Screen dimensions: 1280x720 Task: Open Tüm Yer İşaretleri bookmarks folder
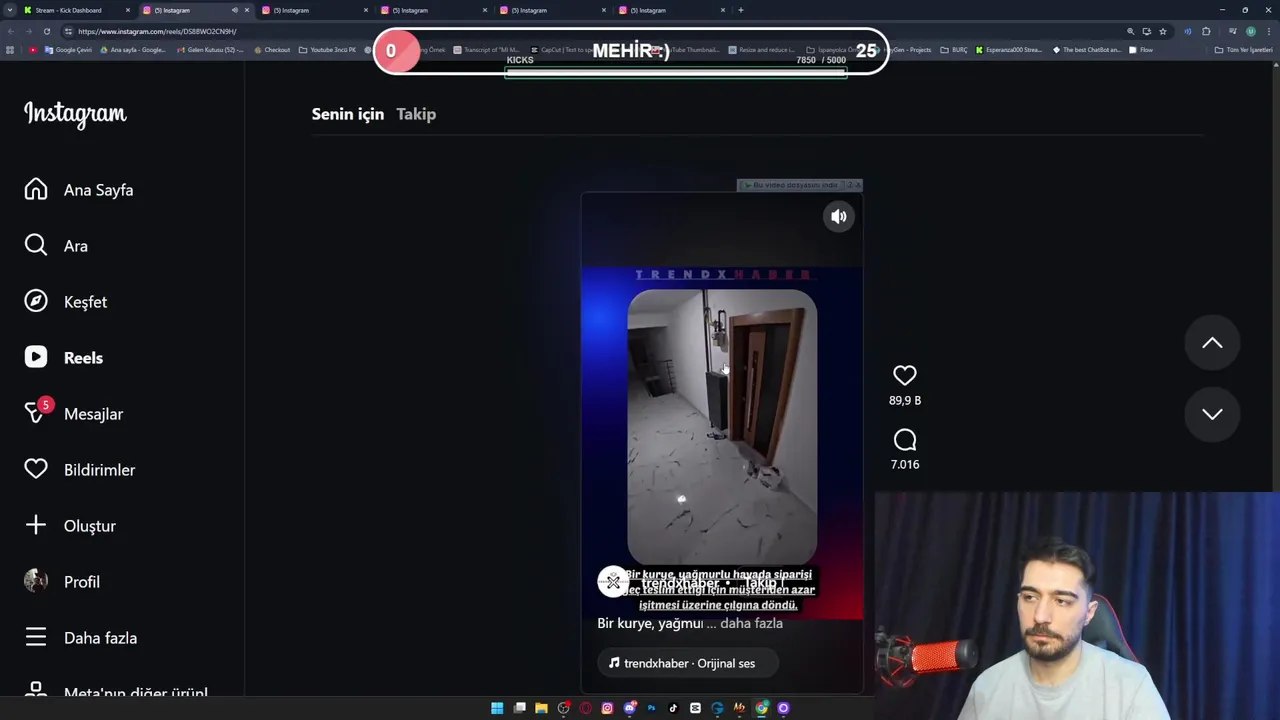coord(1243,49)
